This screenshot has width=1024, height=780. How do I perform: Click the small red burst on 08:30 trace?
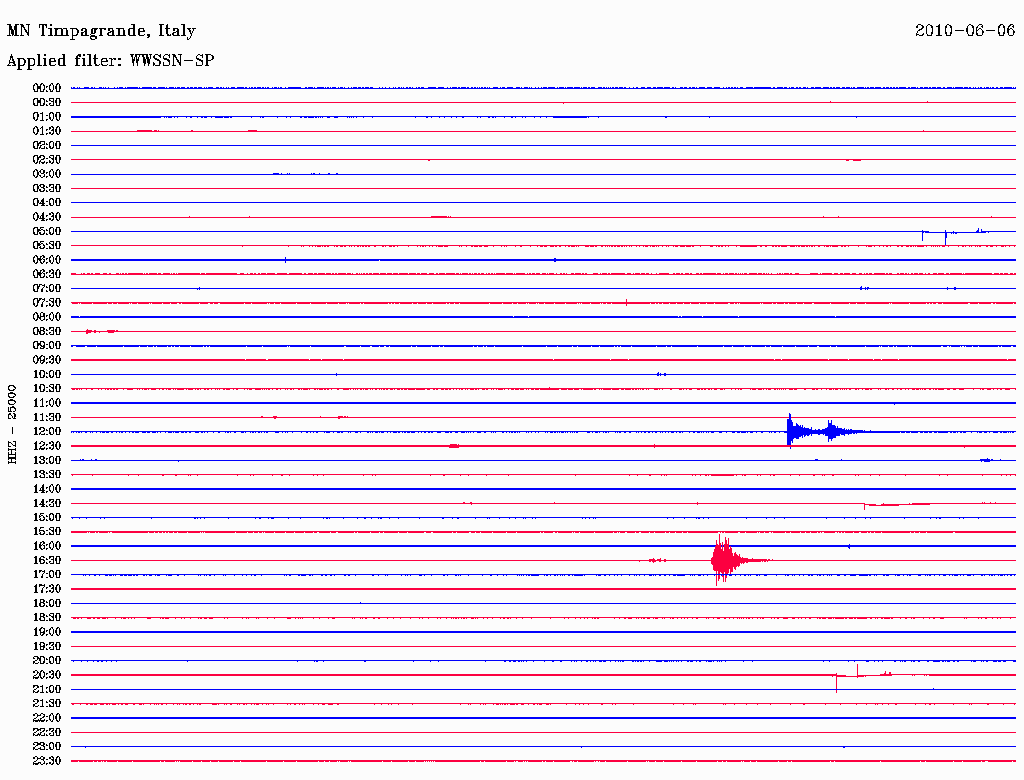pos(101,332)
